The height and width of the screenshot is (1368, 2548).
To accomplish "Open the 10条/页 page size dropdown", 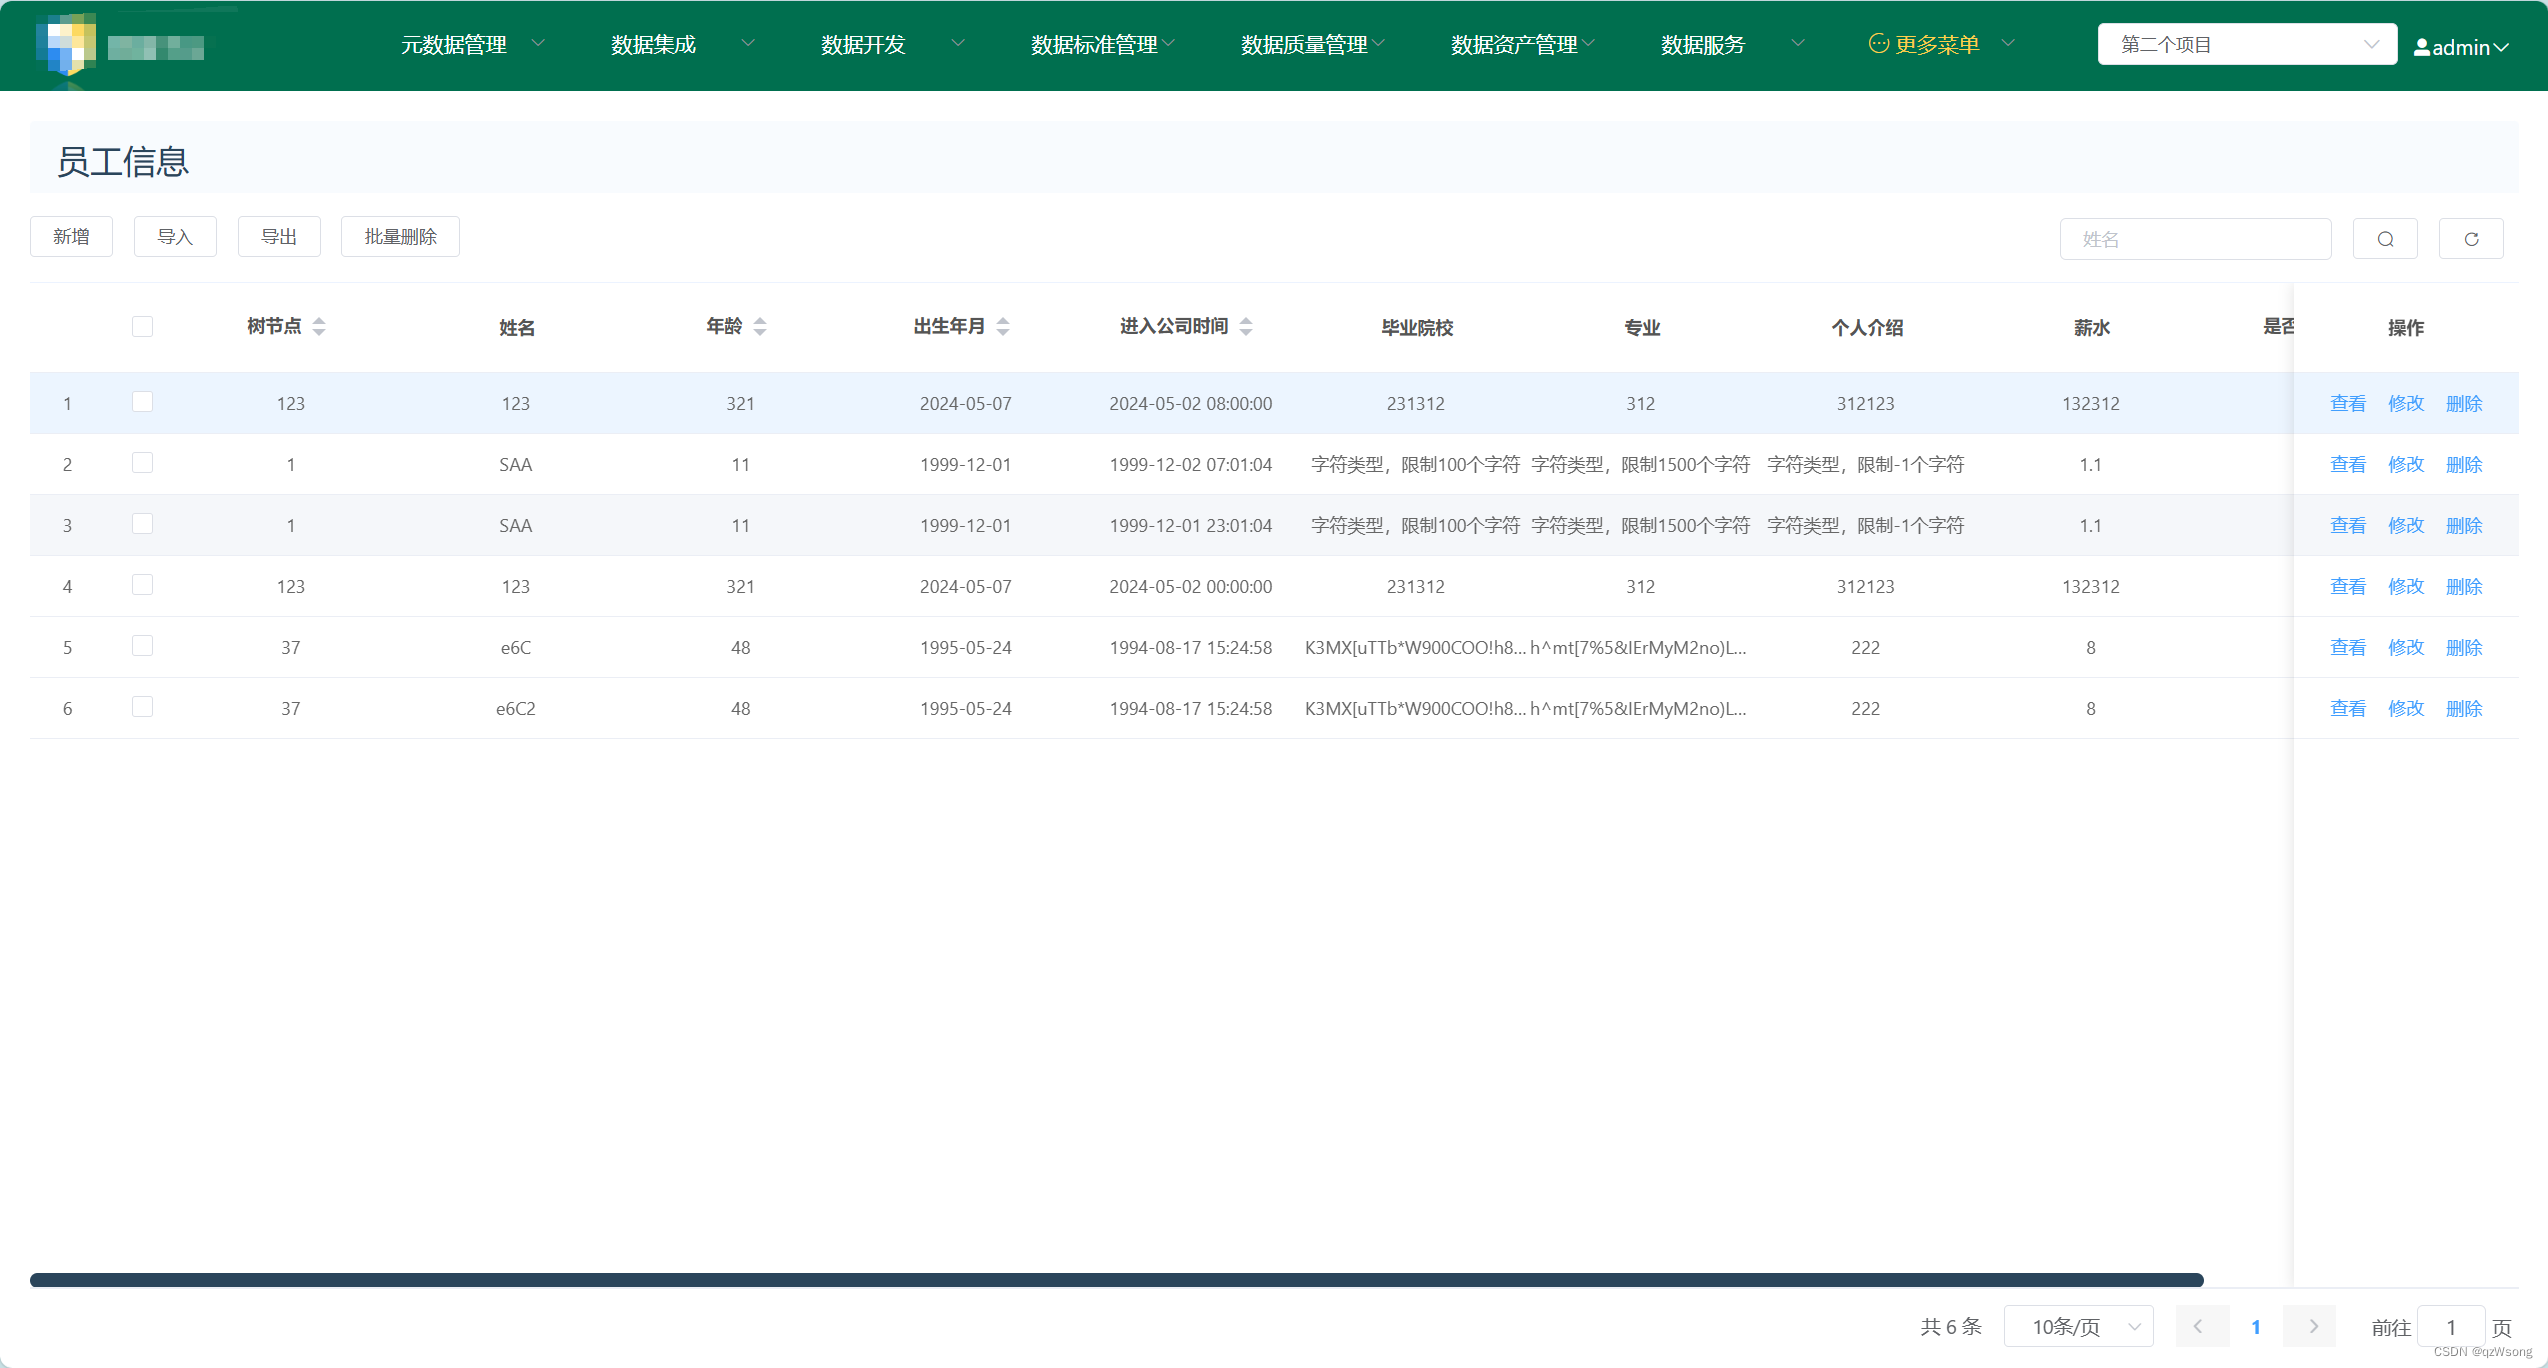I will point(2078,1326).
